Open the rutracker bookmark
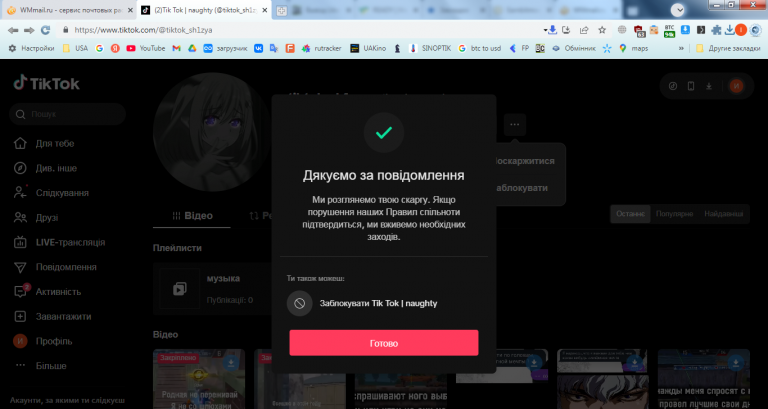768x409 pixels. coord(322,48)
